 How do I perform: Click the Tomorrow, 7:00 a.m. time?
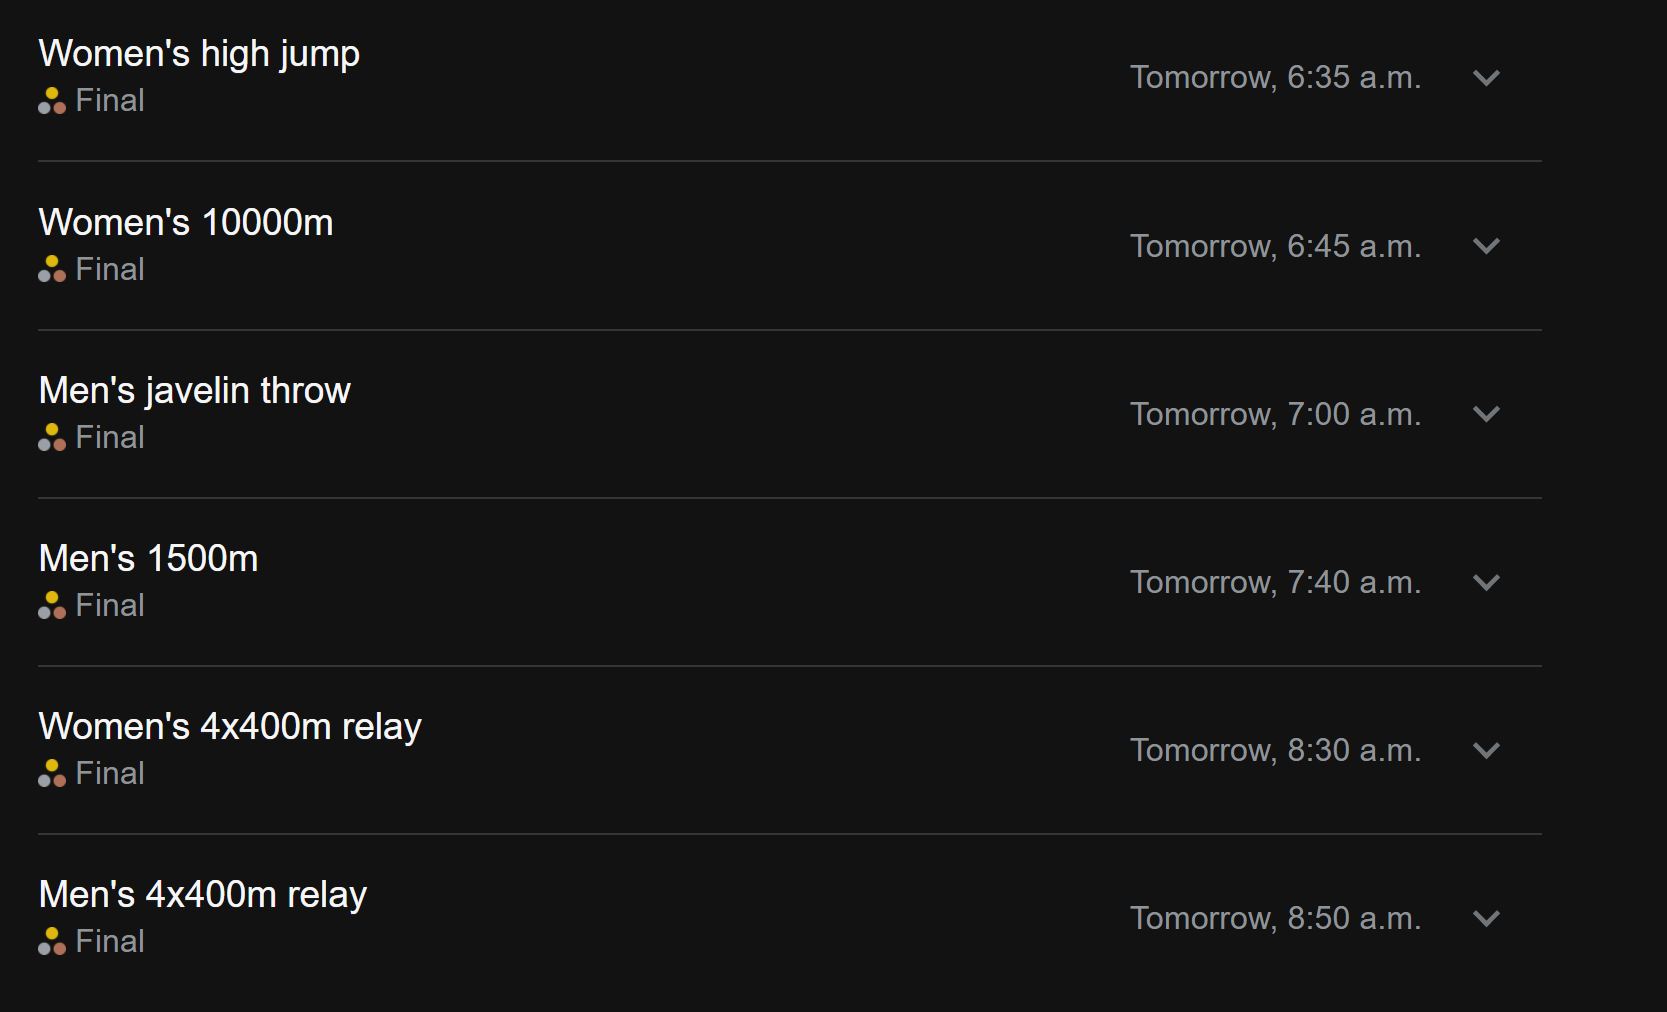click(x=1275, y=414)
